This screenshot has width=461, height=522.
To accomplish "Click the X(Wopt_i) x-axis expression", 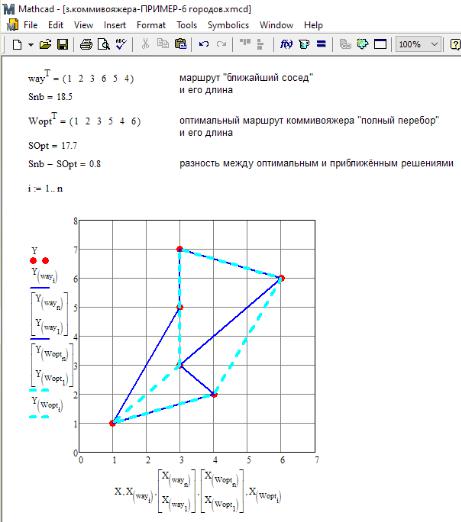I will click(x=265, y=494).
